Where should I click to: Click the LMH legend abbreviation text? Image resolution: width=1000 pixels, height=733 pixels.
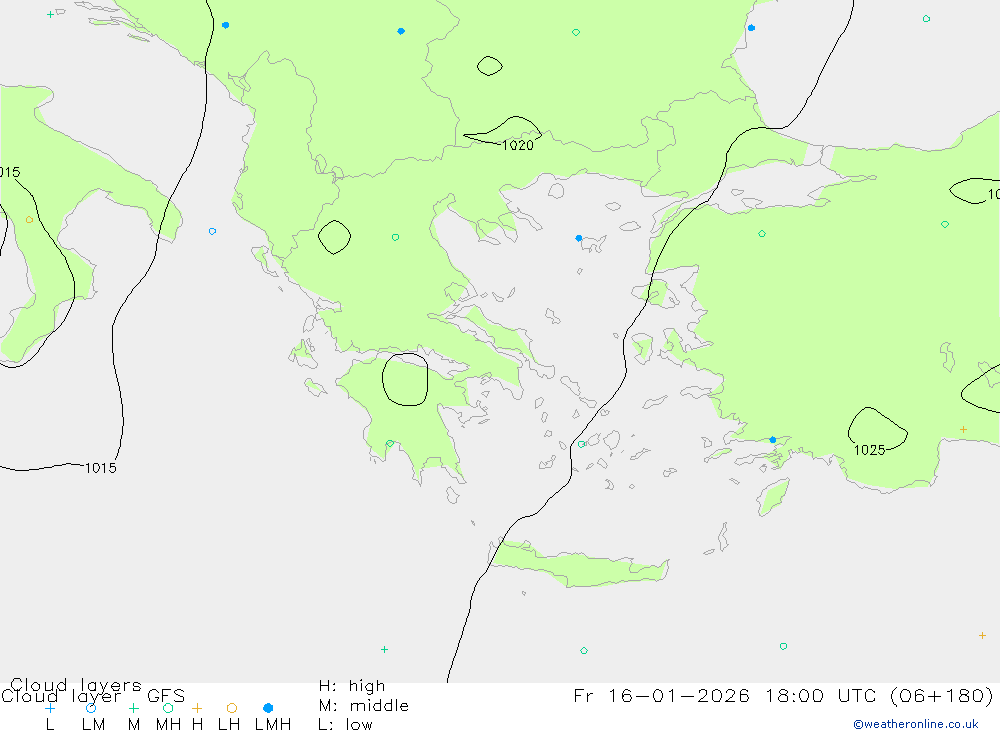click(x=273, y=725)
